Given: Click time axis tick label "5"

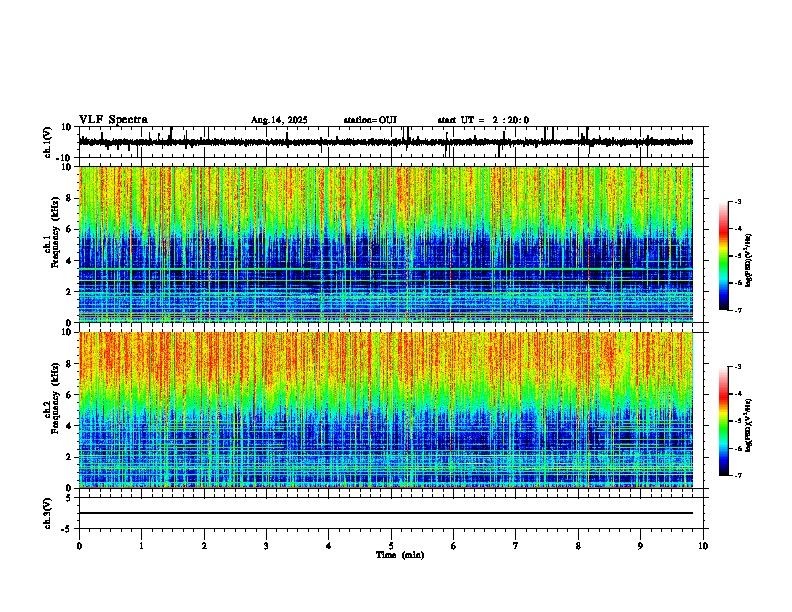Looking at the screenshot, I should (391, 546).
